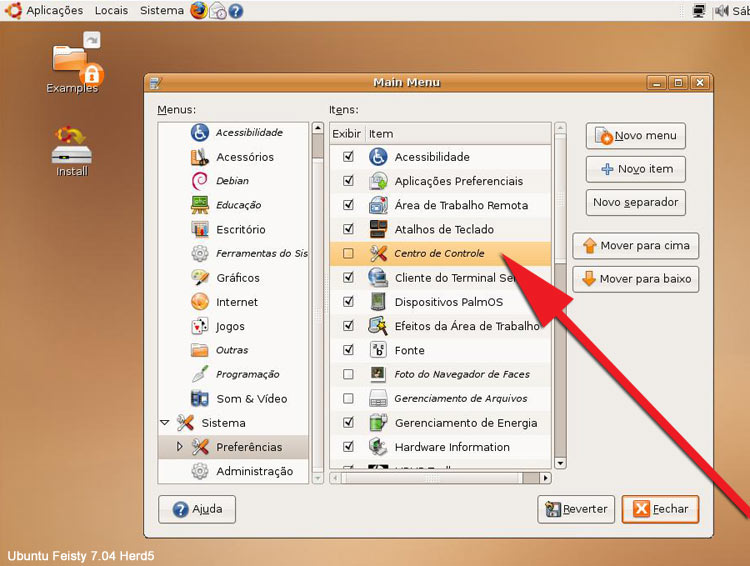Image resolution: width=750 pixels, height=566 pixels.
Task: Open Ajuda help button
Action: pos(197,509)
